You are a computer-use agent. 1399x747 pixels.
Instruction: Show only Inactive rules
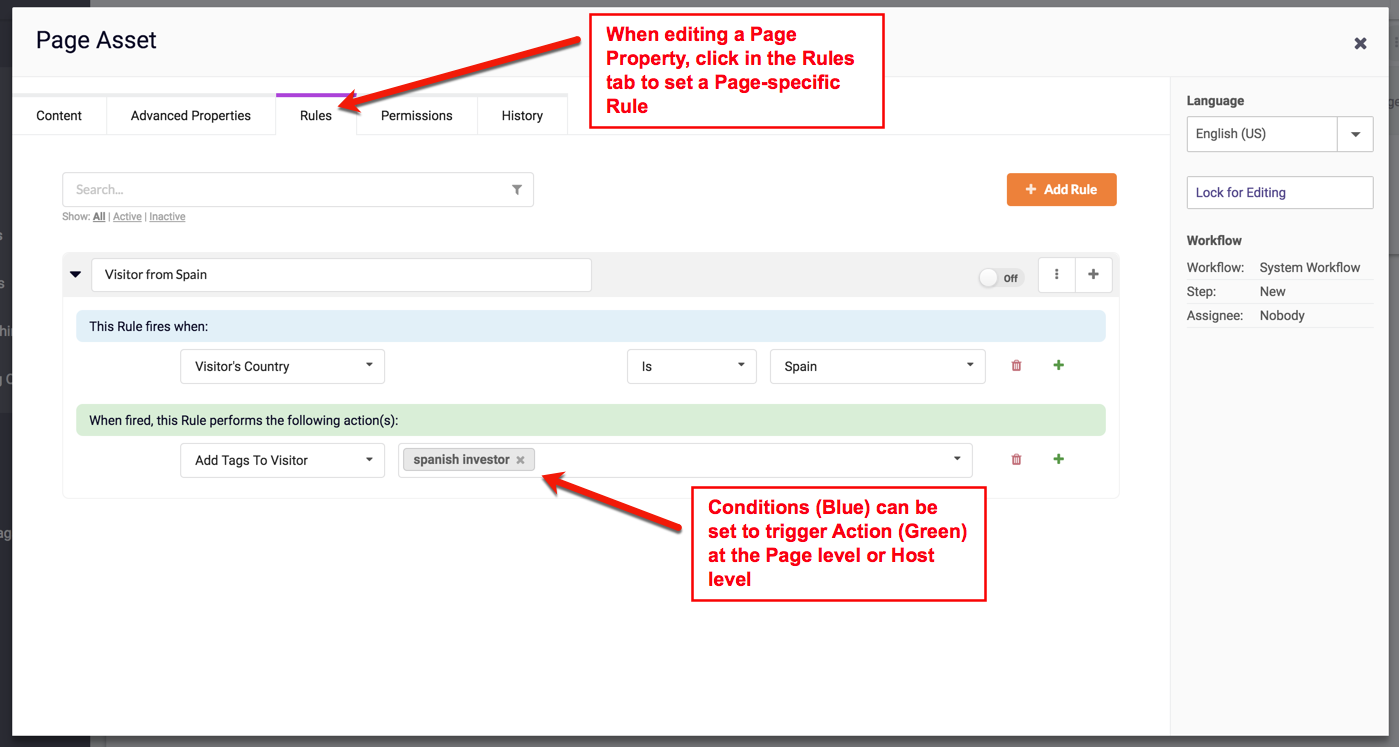coord(167,217)
